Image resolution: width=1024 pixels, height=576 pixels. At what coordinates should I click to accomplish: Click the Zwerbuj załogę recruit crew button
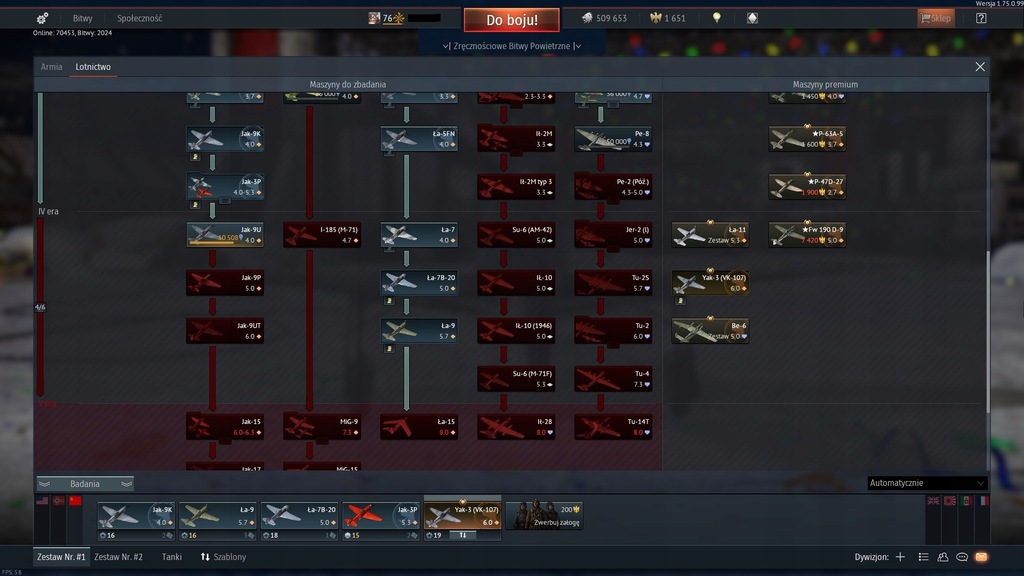(544, 515)
